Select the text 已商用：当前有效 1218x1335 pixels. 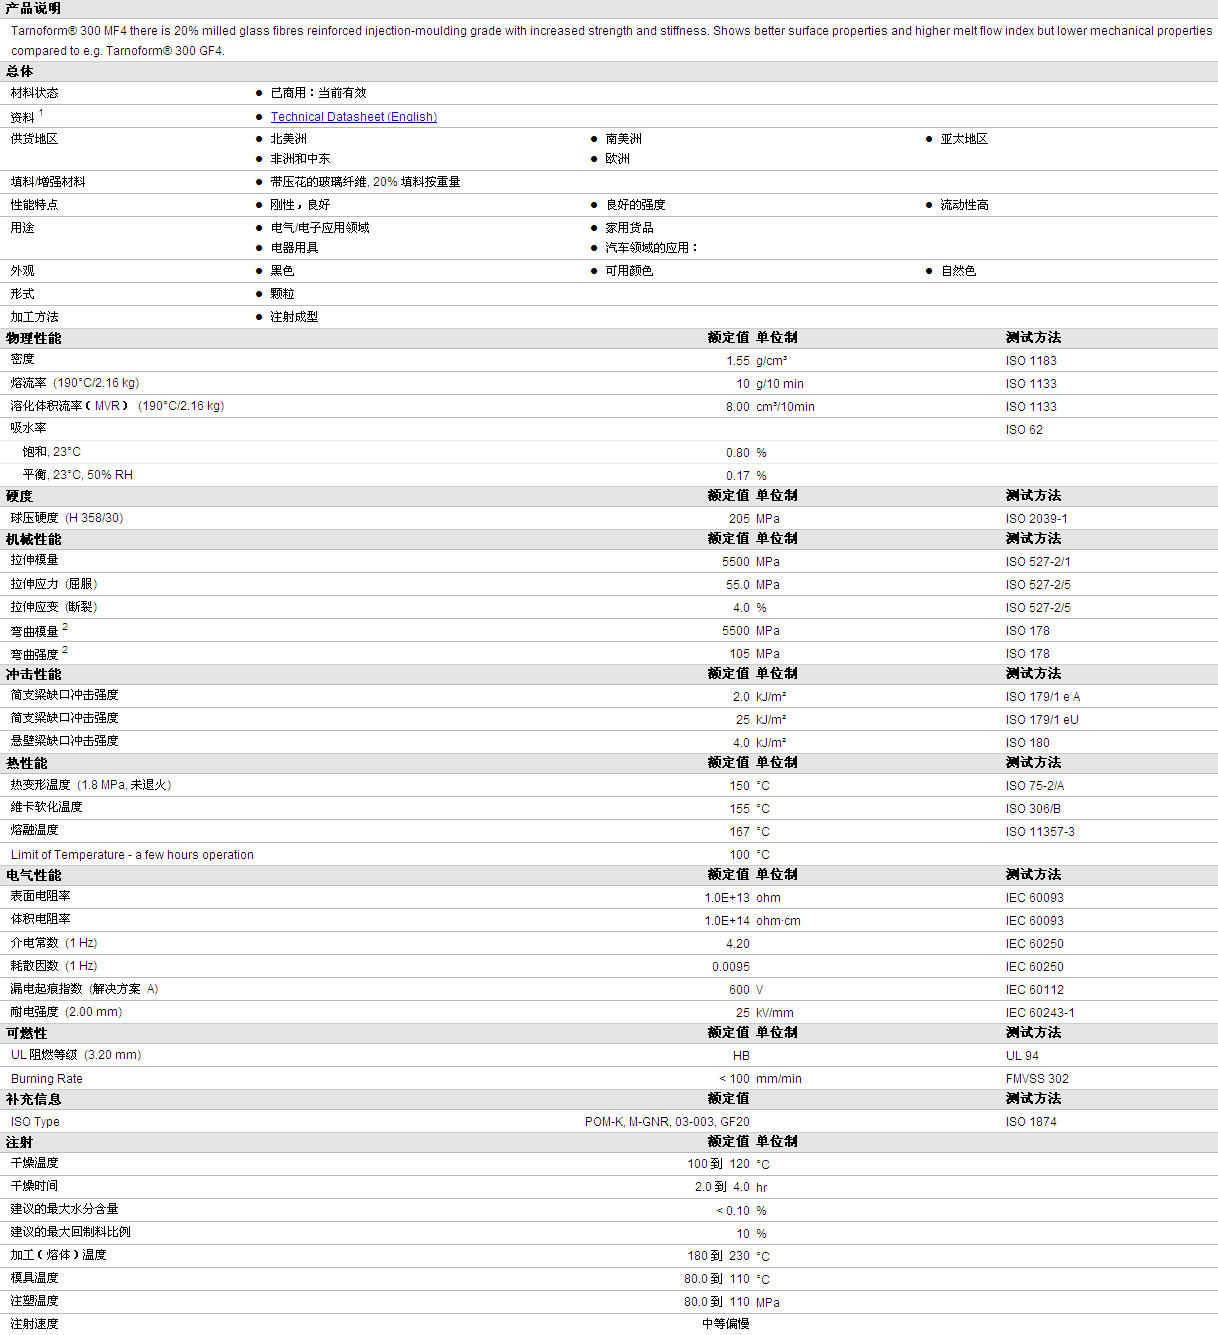pos(318,93)
